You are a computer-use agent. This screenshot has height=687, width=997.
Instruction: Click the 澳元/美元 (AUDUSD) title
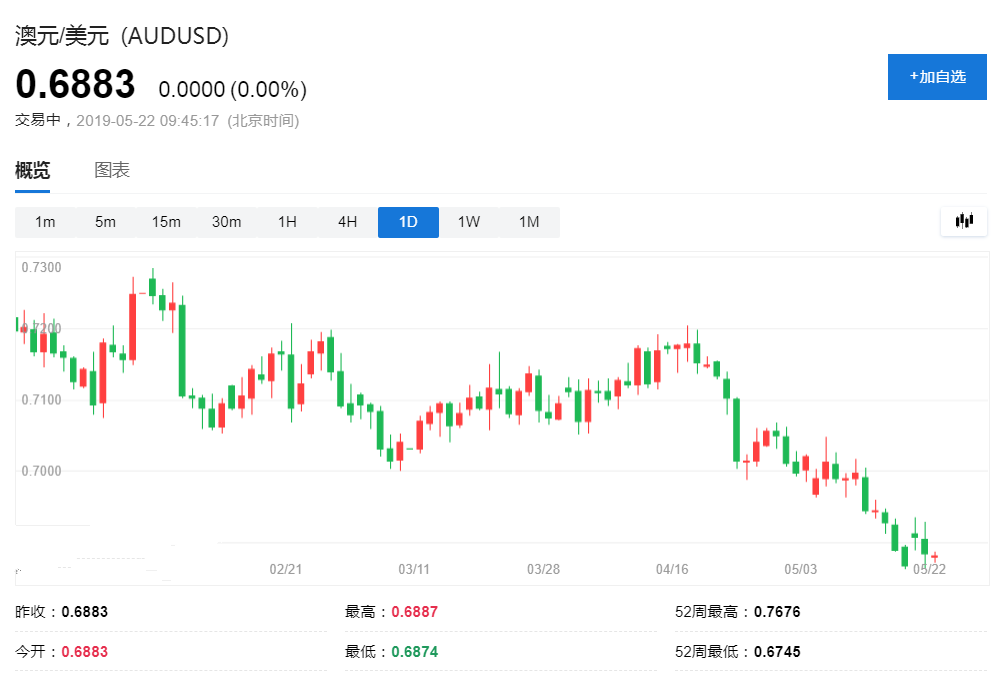(x=122, y=37)
